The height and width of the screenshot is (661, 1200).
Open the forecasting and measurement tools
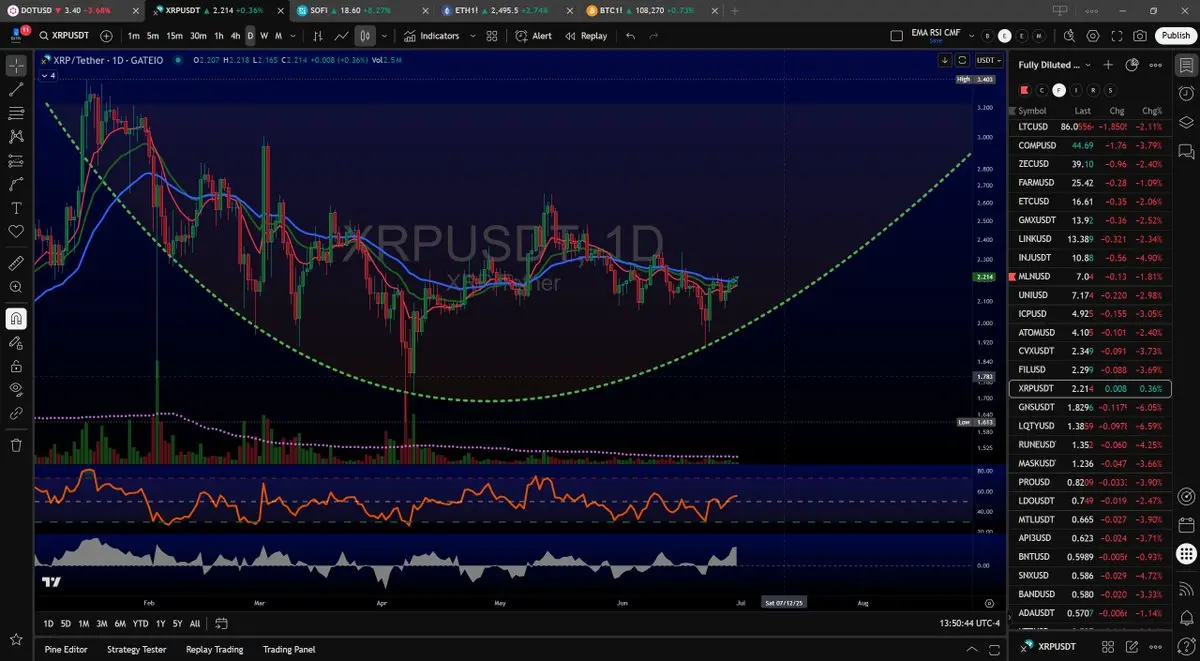pos(16,160)
